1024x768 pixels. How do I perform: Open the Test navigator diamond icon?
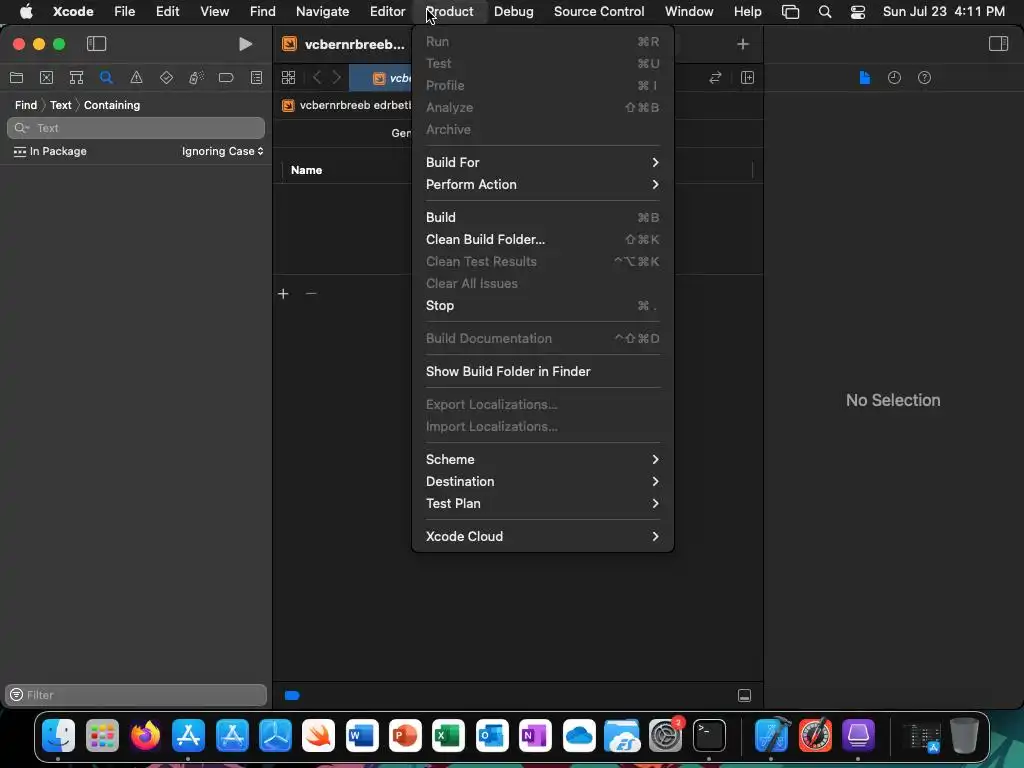(167, 78)
